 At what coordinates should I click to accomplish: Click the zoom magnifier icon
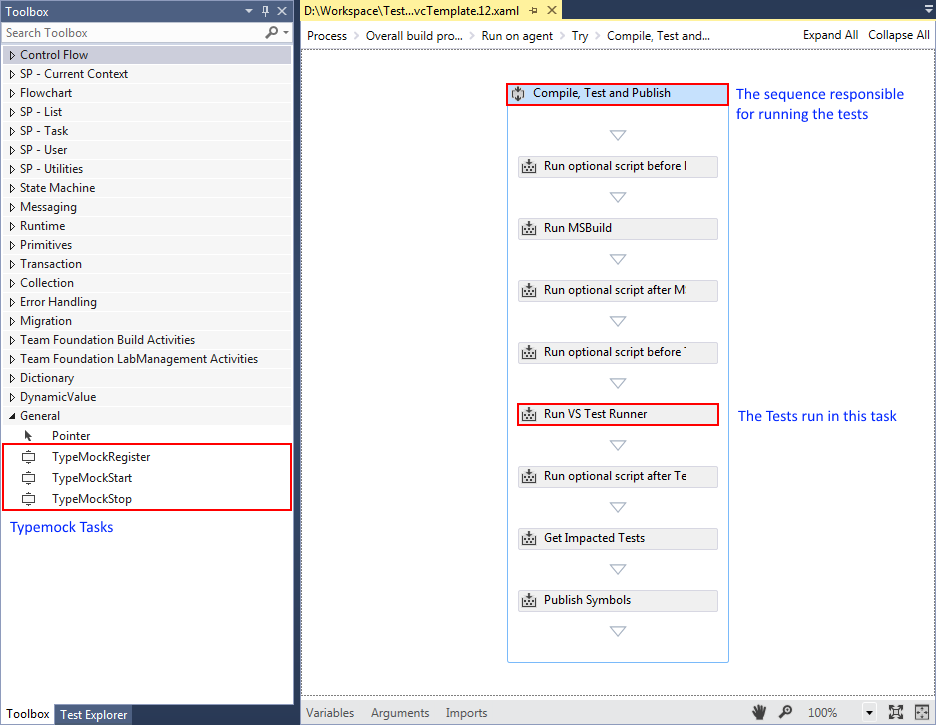coord(786,712)
